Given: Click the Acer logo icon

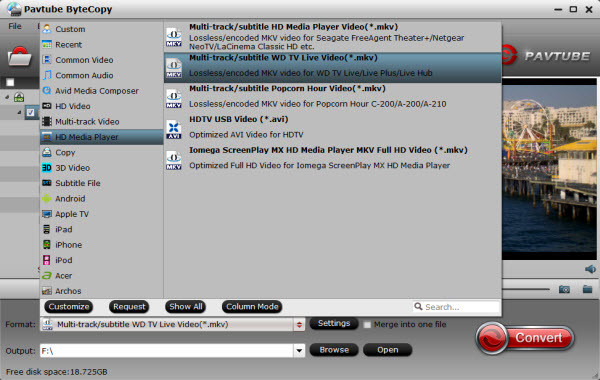Looking at the screenshot, I should [x=47, y=276].
